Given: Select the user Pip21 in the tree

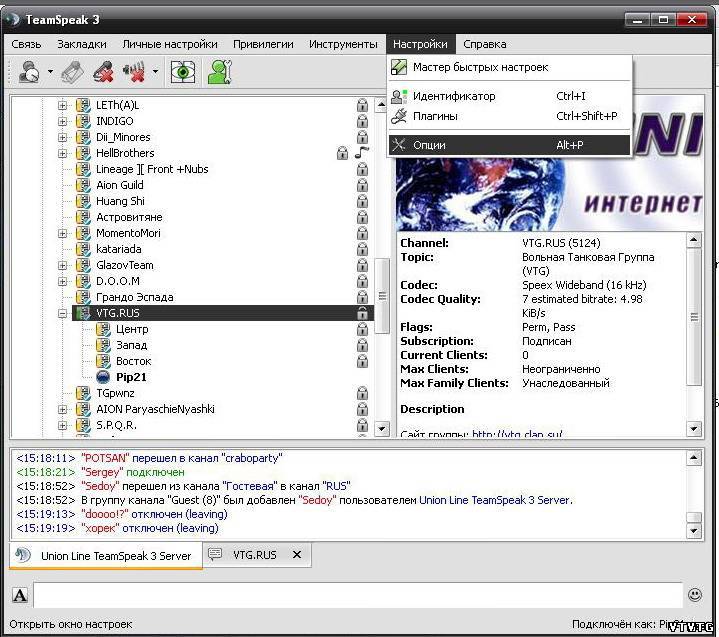Looking at the screenshot, I should (x=131, y=377).
